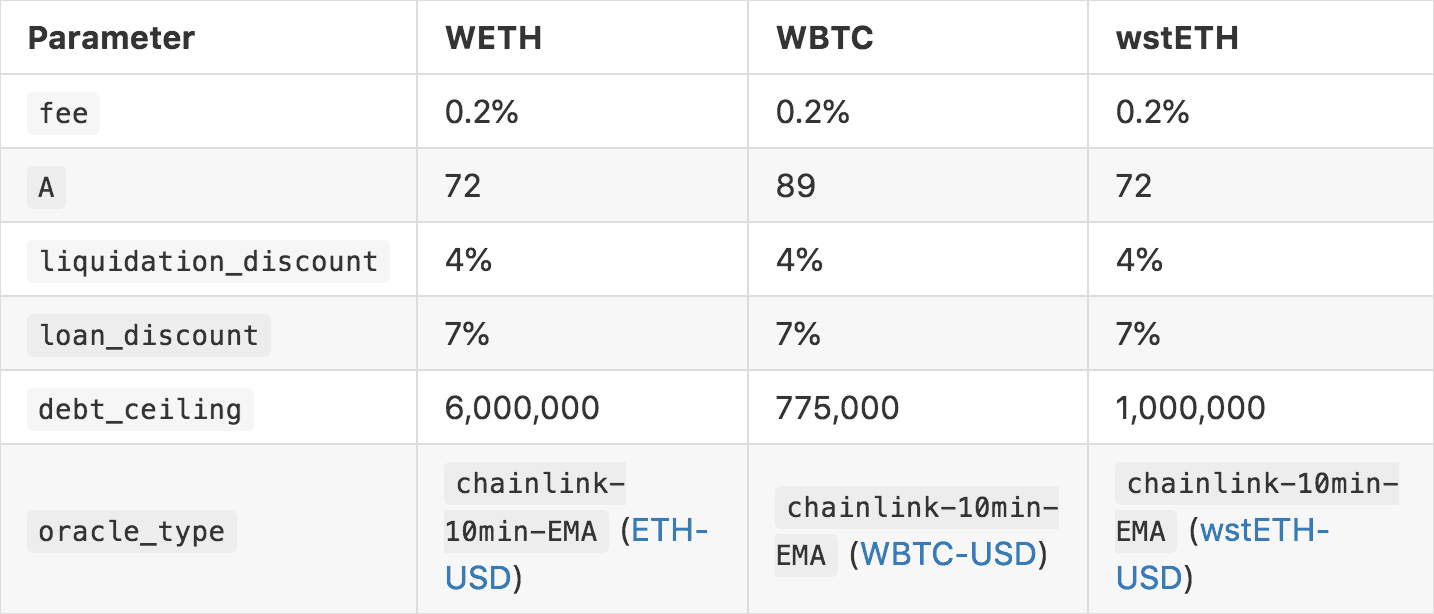This screenshot has height=614, width=1434.
Task: Select the A parameter label
Action: pyautogui.click(x=46, y=187)
